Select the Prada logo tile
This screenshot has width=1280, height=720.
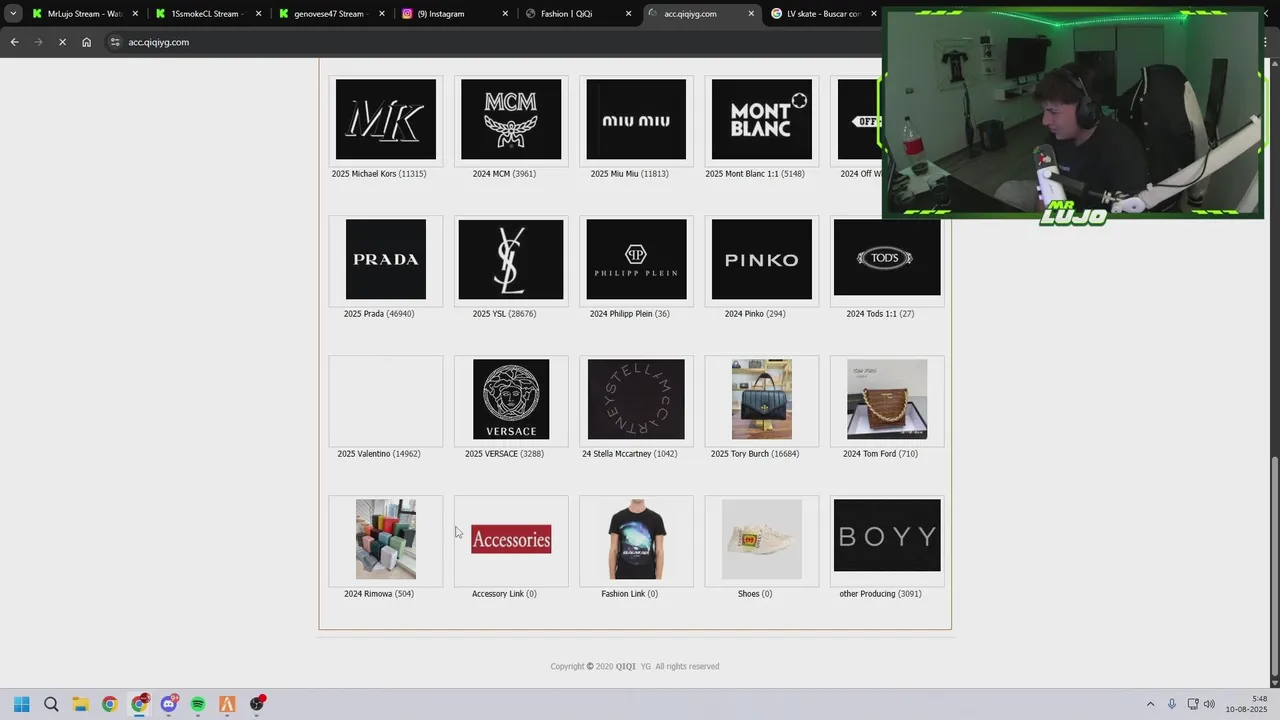pos(386,259)
